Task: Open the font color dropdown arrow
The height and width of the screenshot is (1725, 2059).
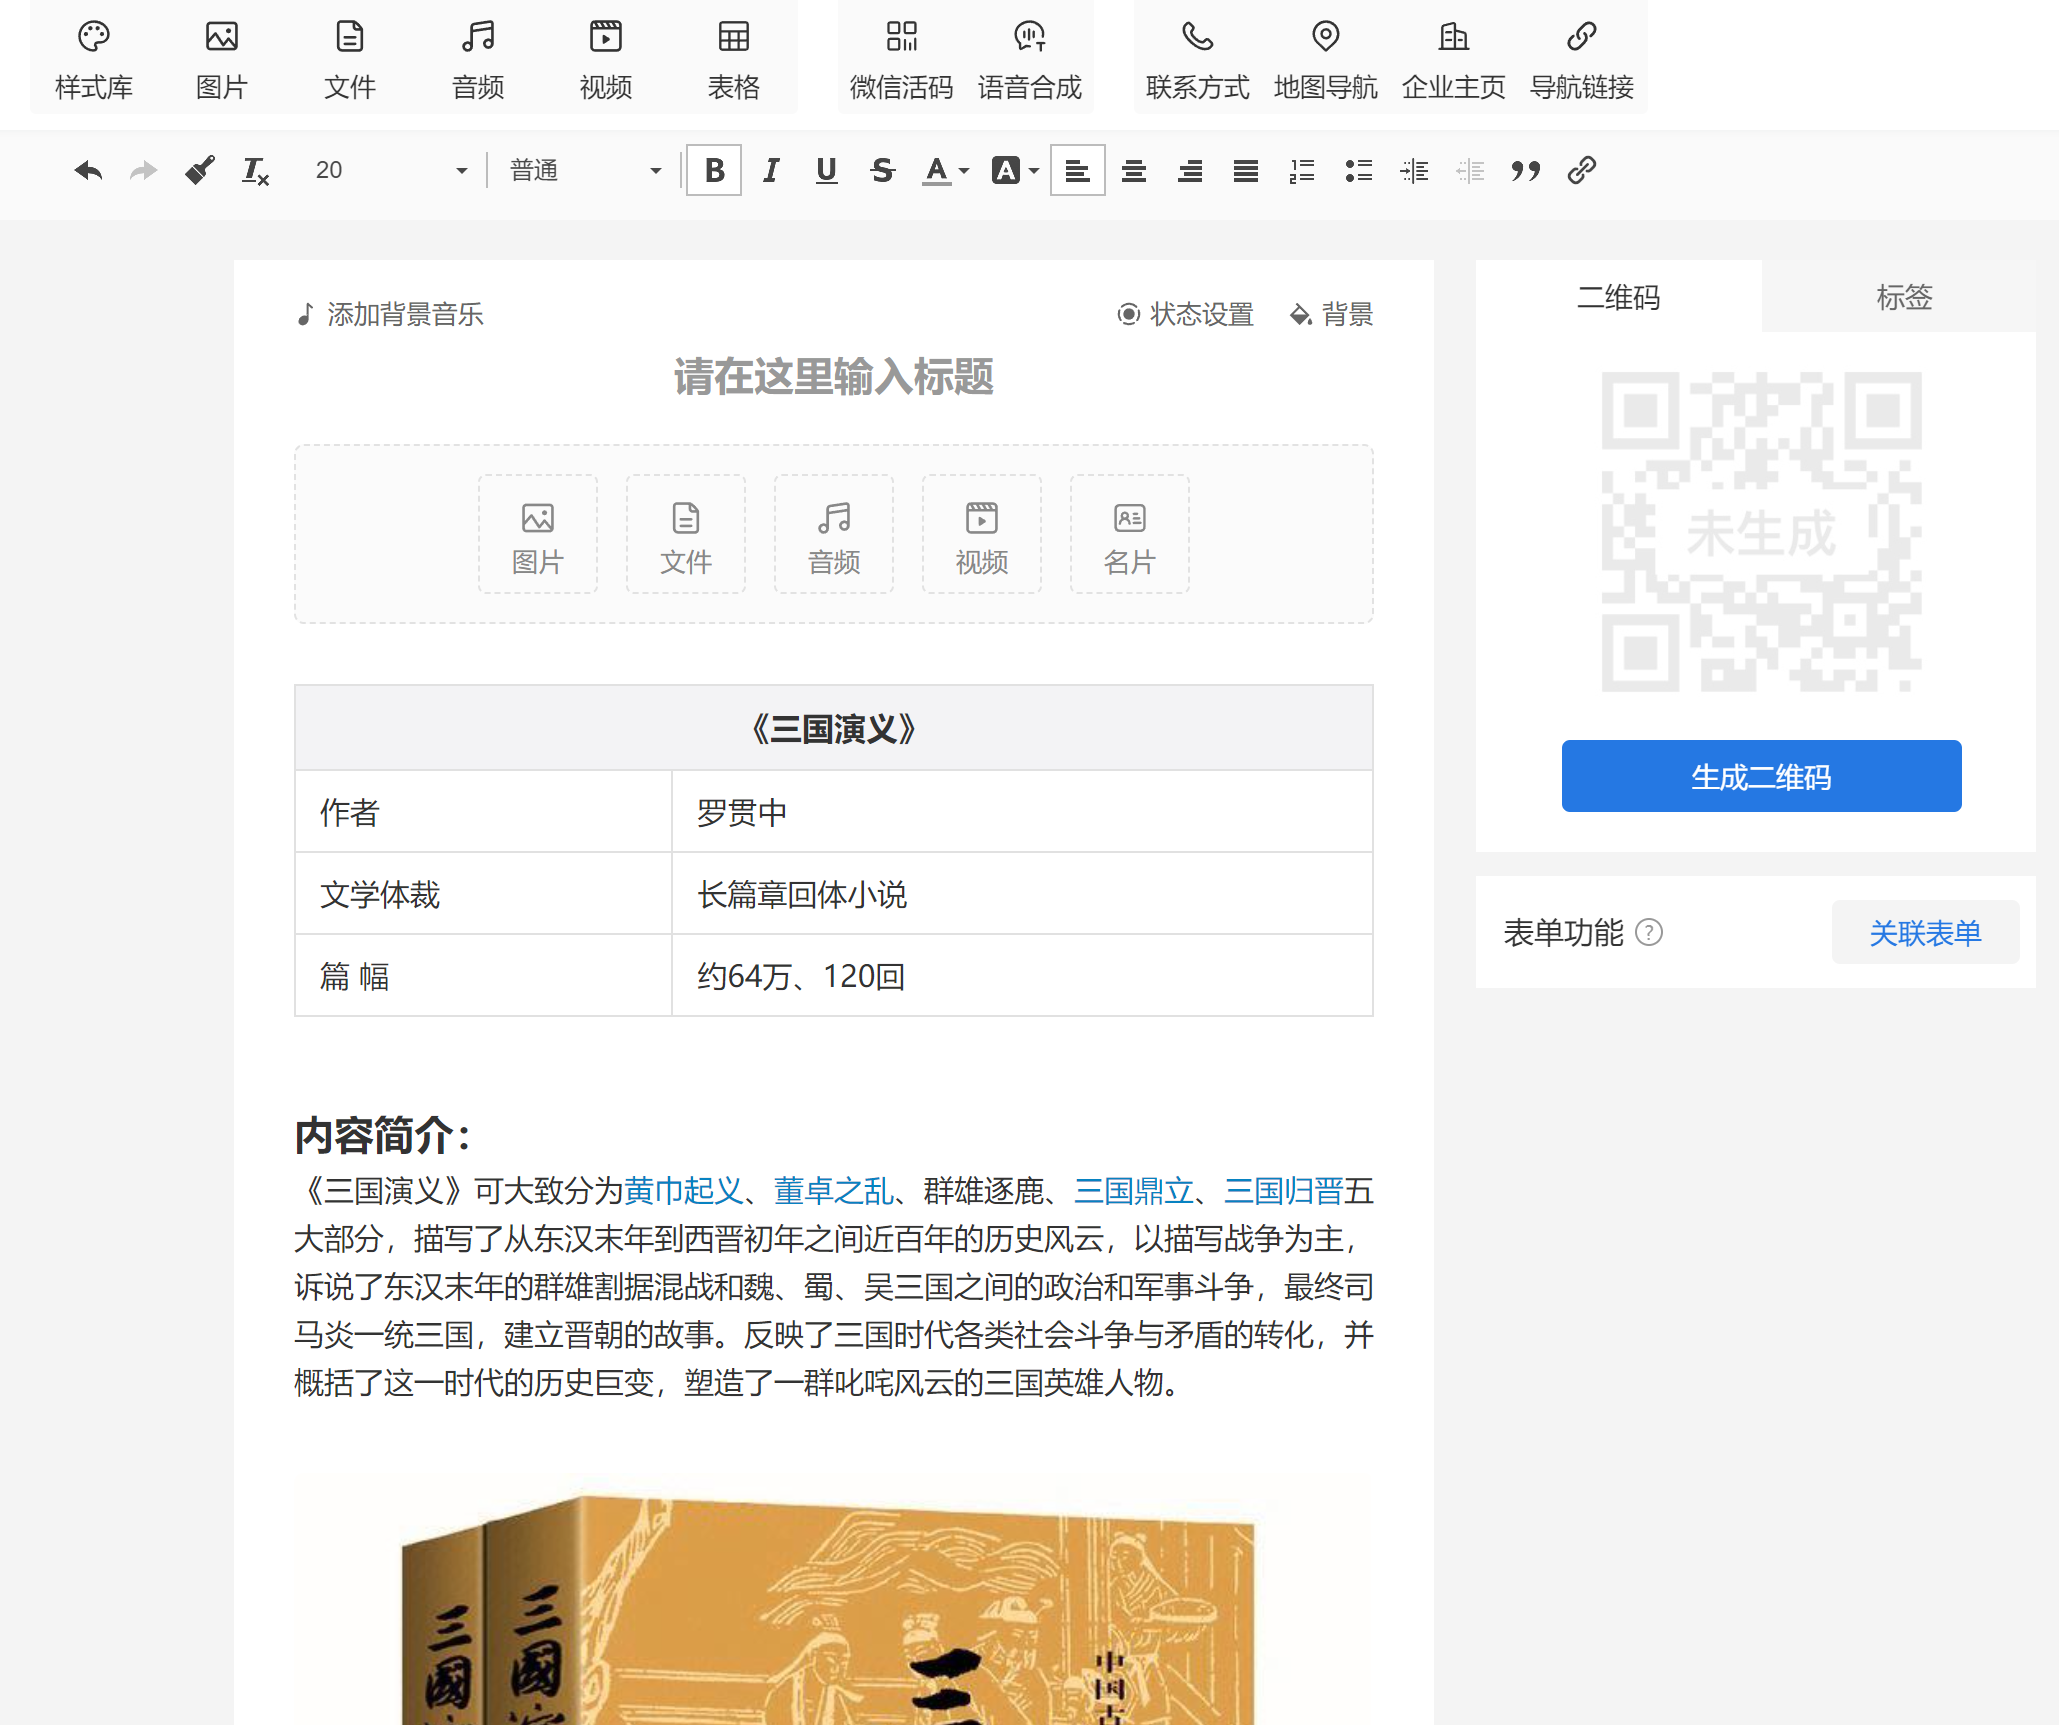Action: click(x=964, y=171)
